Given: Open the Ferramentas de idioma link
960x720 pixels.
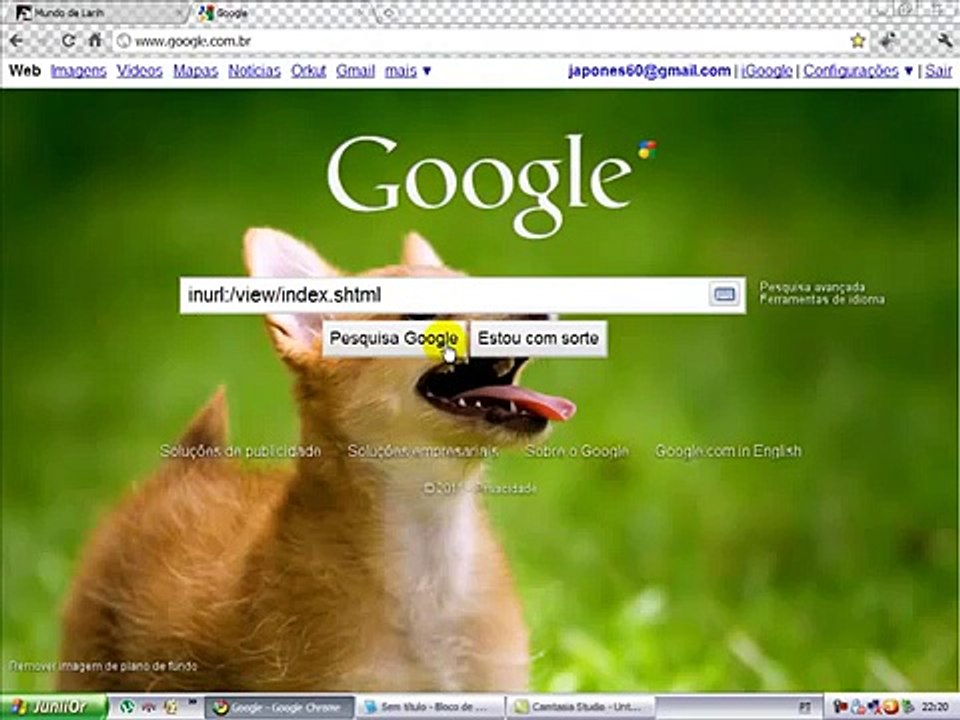Looking at the screenshot, I should pyautogui.click(x=822, y=299).
